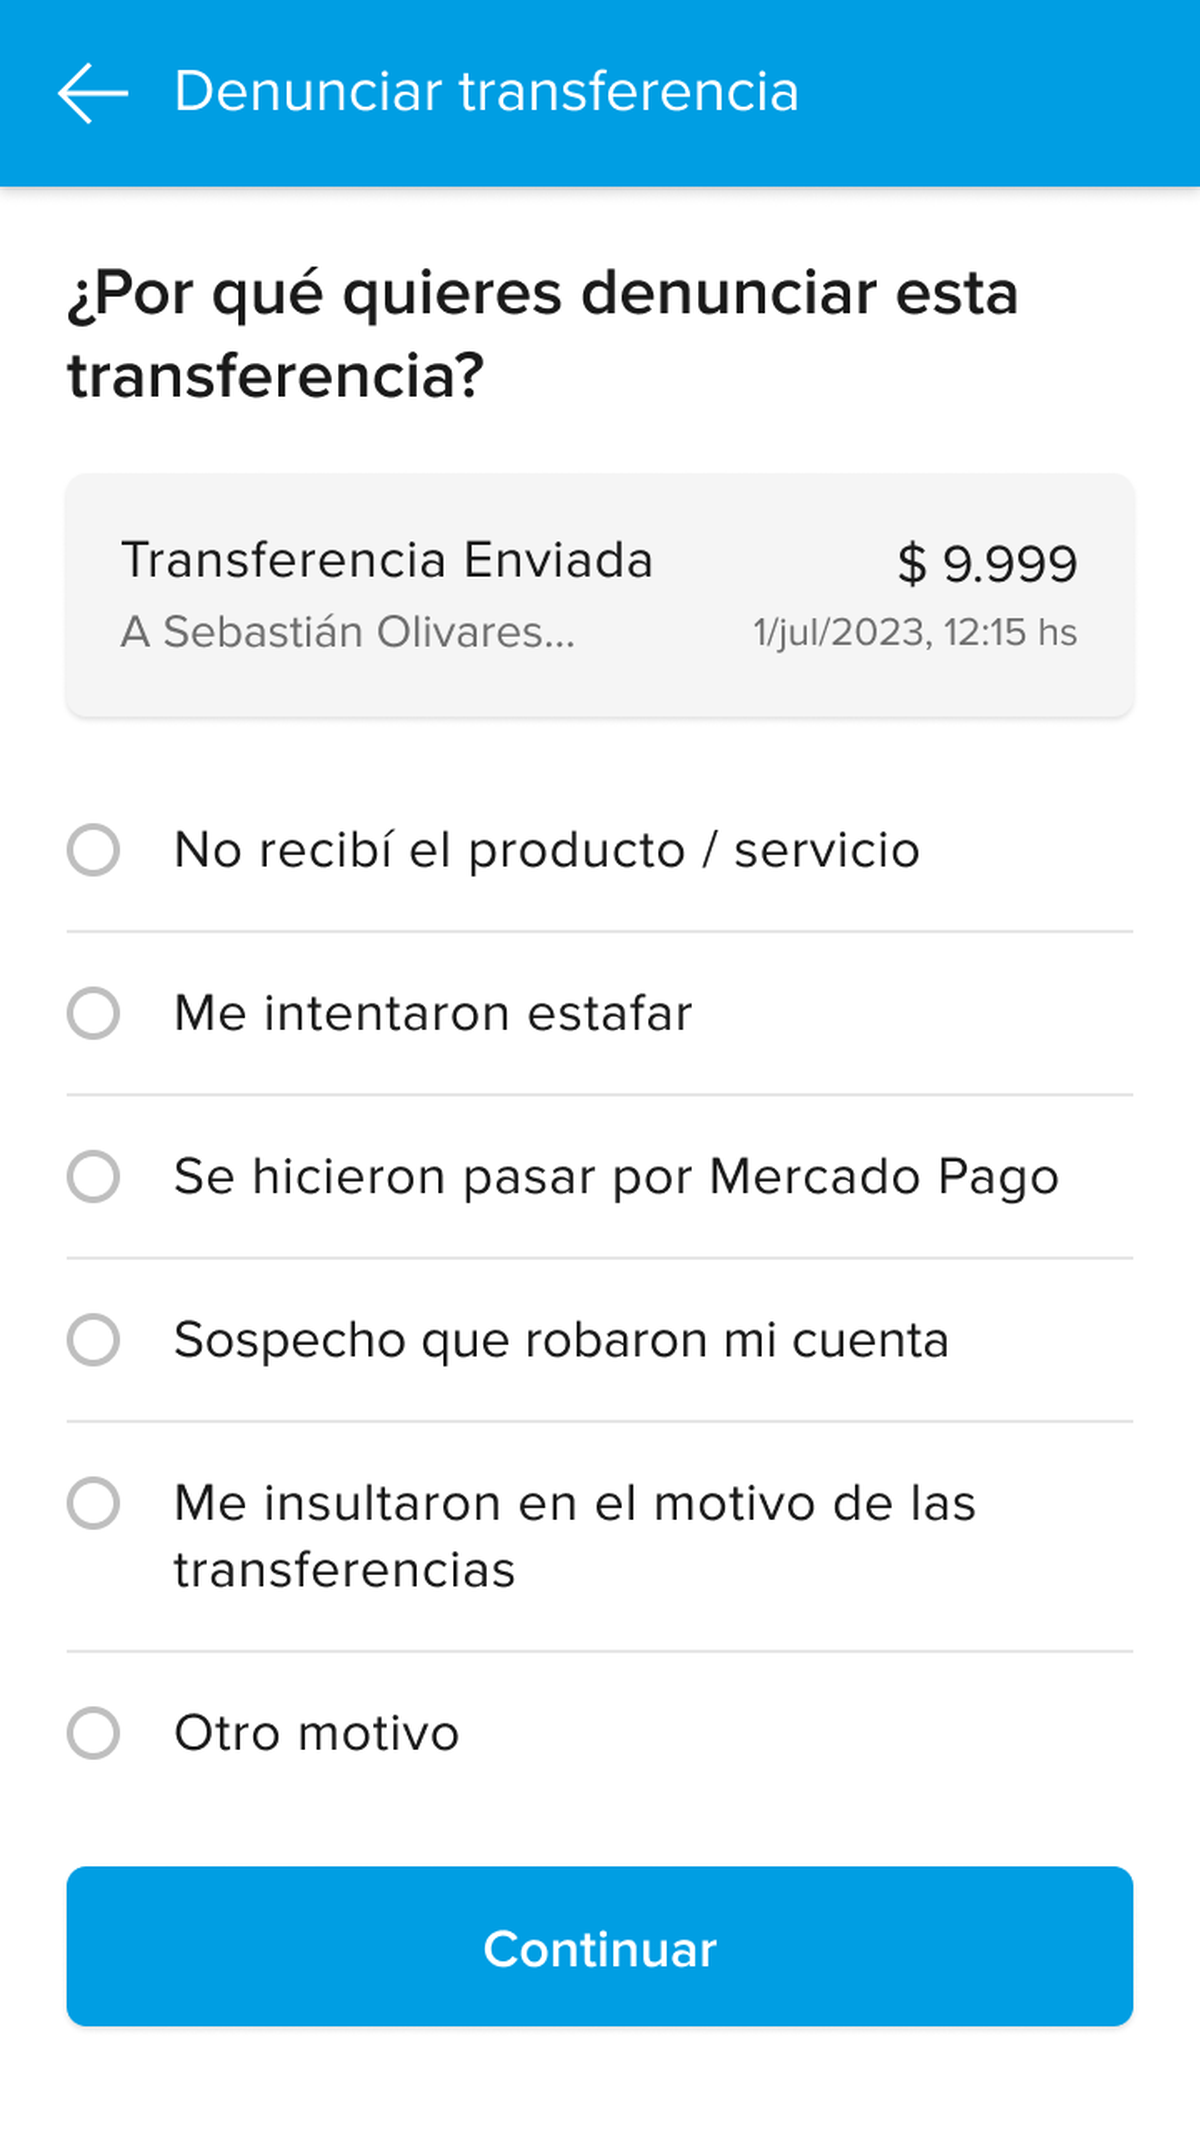Click the text "Me insultaron en el motivo de las transferencias"
This screenshot has height=2133, width=1200.
574,1536
